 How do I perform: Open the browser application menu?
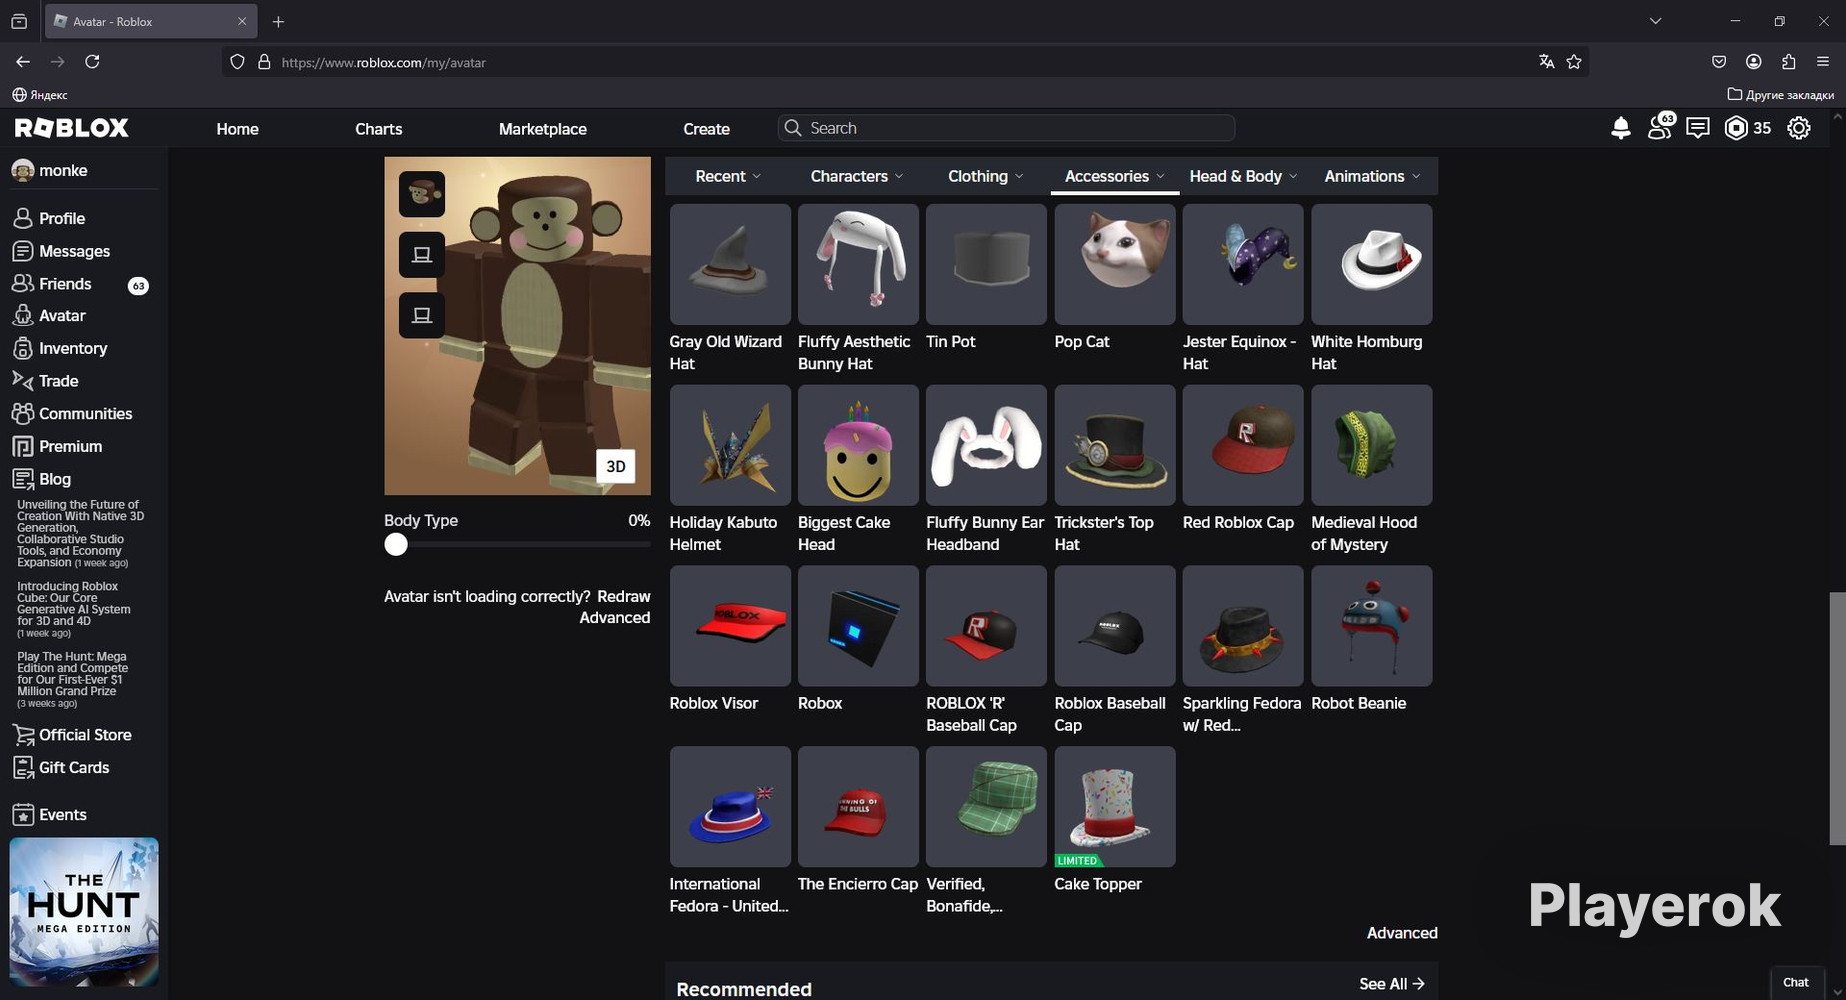click(x=1823, y=62)
